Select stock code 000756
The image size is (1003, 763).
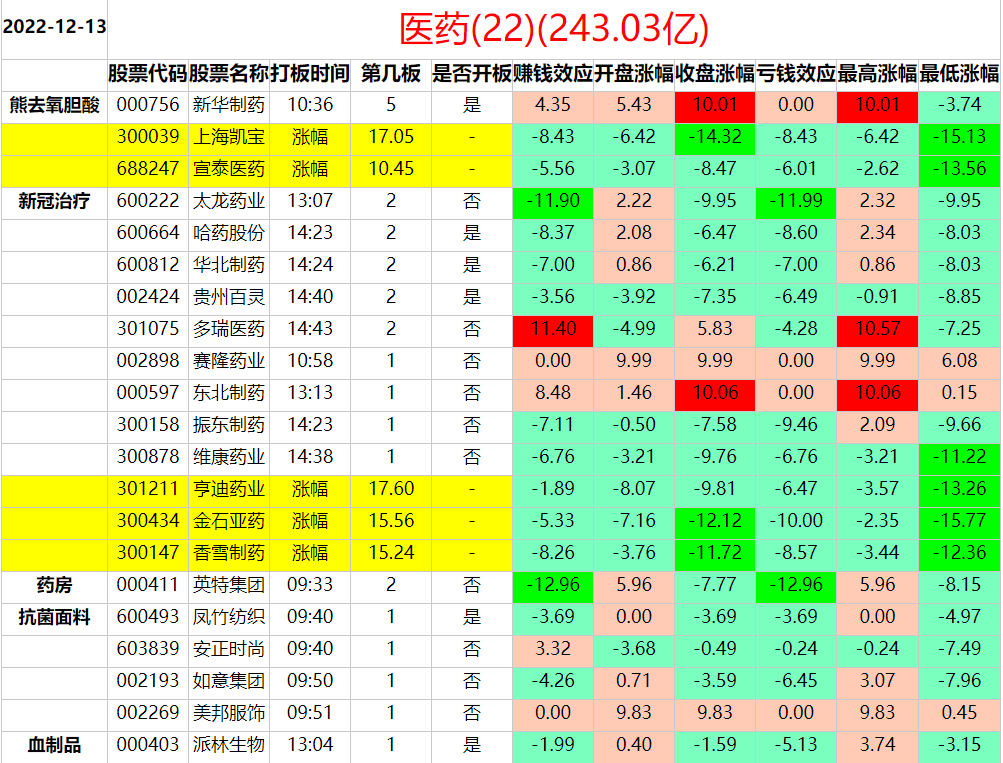click(x=148, y=105)
